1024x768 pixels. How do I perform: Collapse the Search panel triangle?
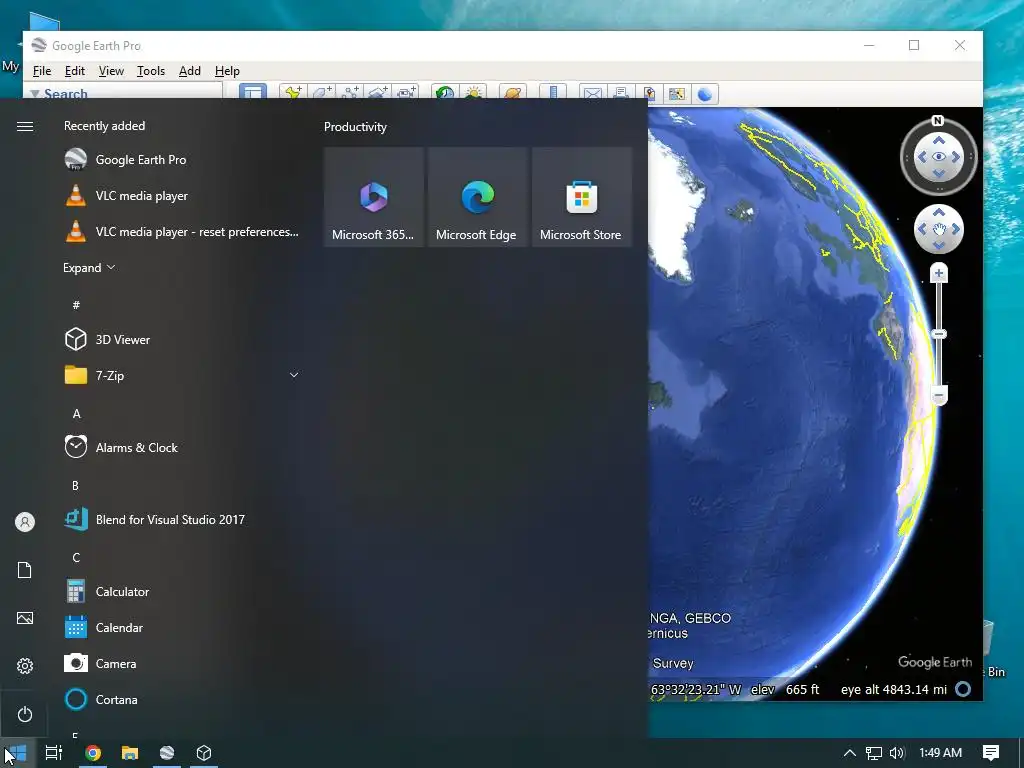35,94
